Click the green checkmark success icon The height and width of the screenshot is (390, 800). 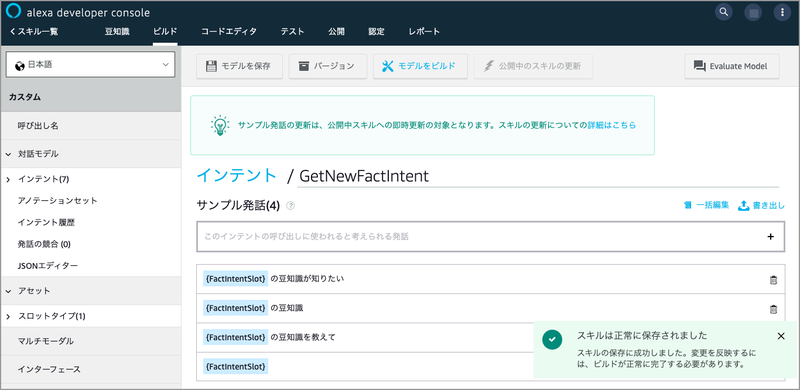[552, 340]
